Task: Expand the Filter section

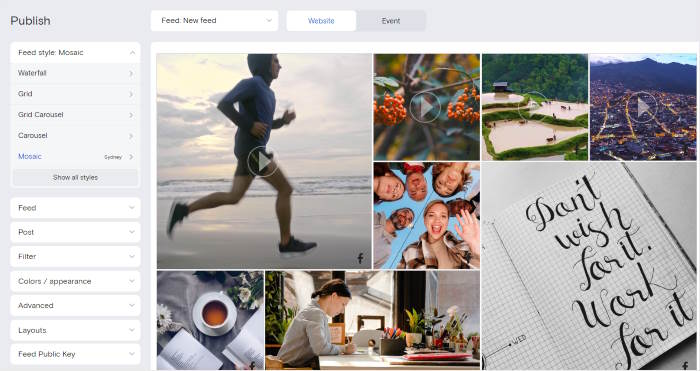Action: (x=75, y=257)
